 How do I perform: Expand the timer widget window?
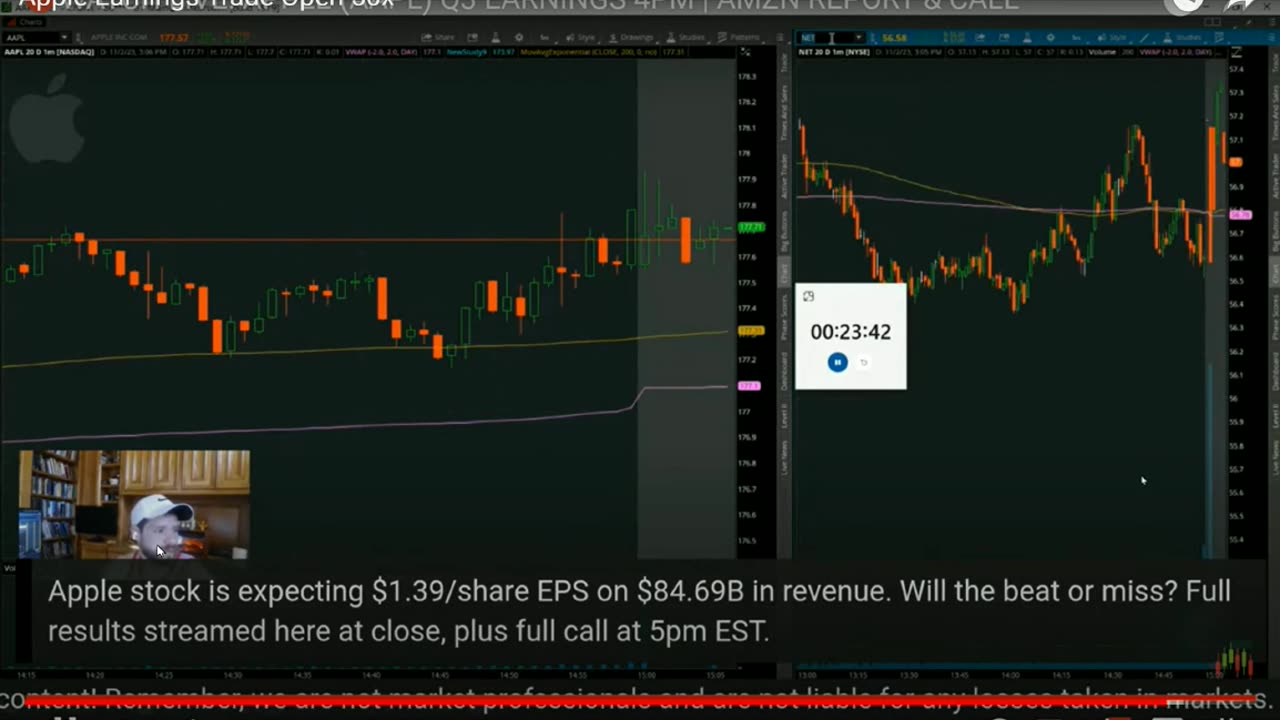pos(809,296)
